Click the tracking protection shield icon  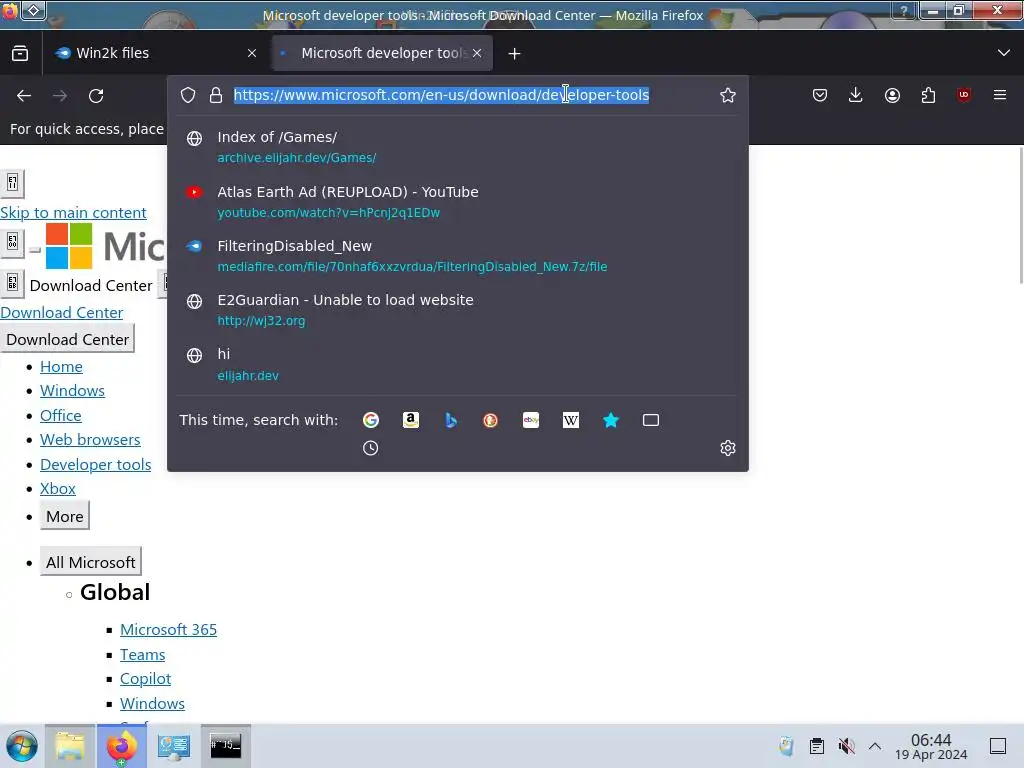[188, 95]
